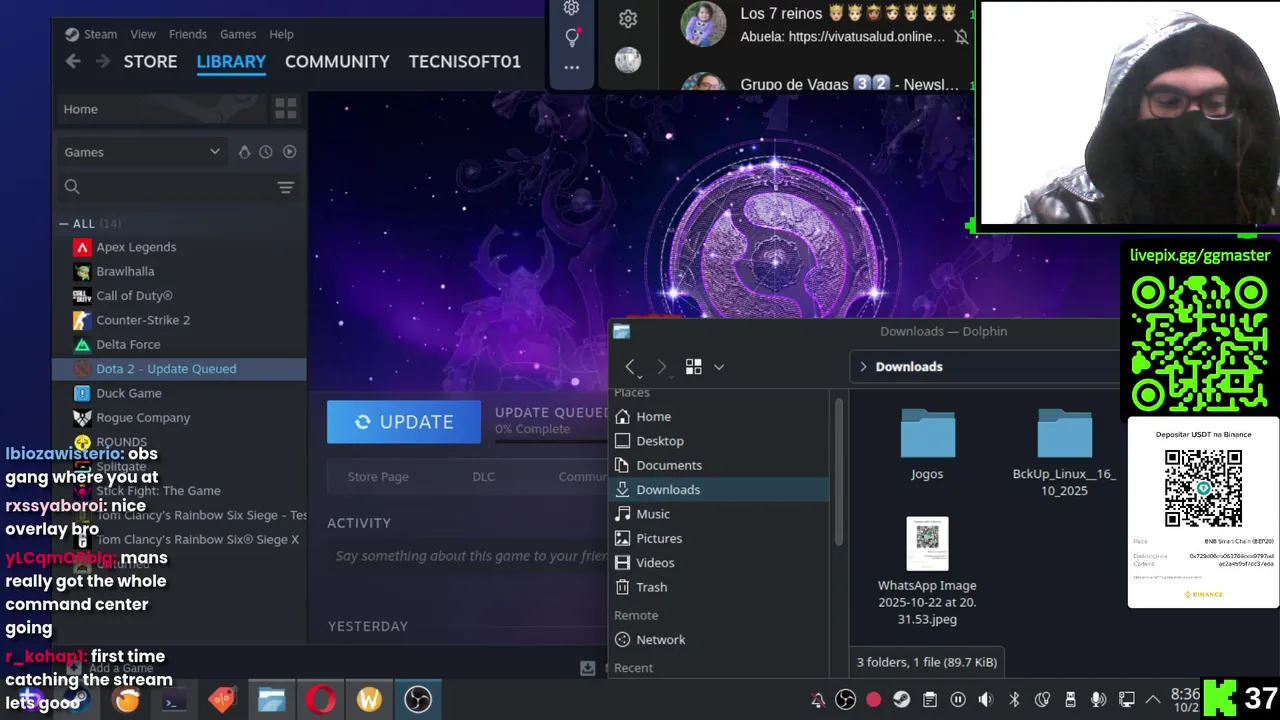
Task: Go back in Dolphin file manager
Action: [x=630, y=367]
